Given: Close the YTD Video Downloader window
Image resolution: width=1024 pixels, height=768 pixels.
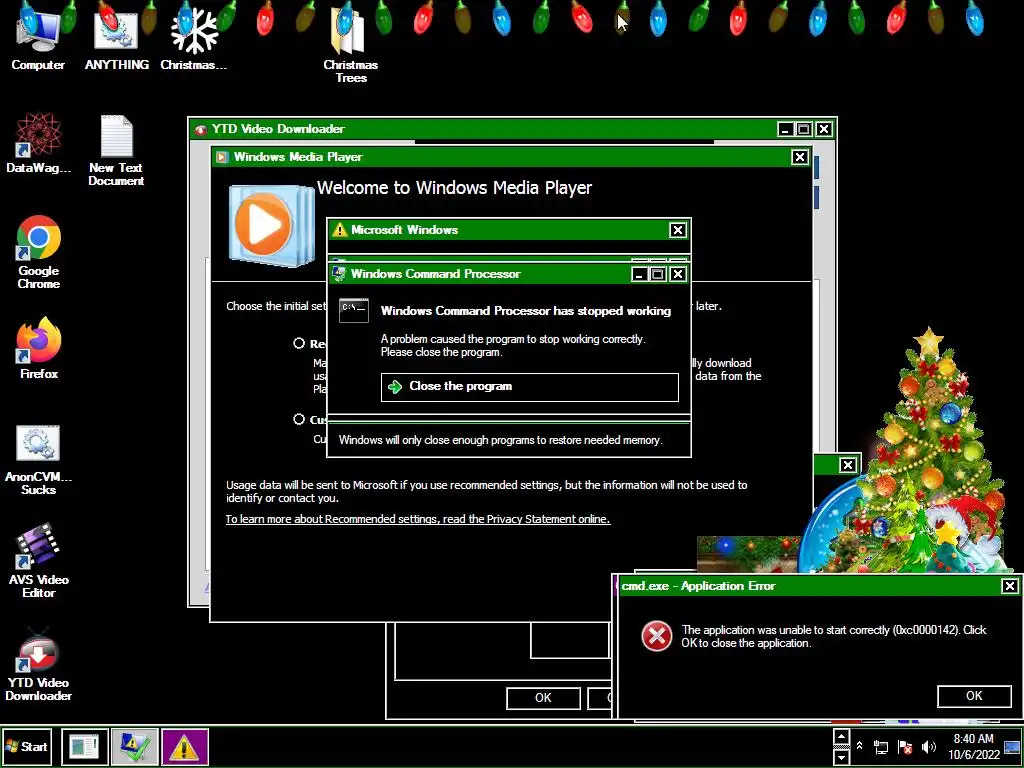Looking at the screenshot, I should coord(824,129).
